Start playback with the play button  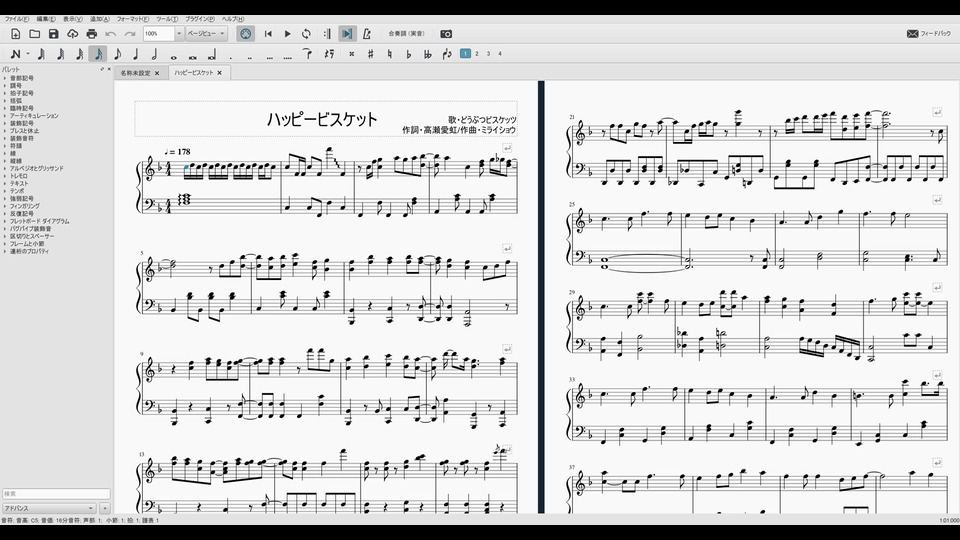coord(287,34)
